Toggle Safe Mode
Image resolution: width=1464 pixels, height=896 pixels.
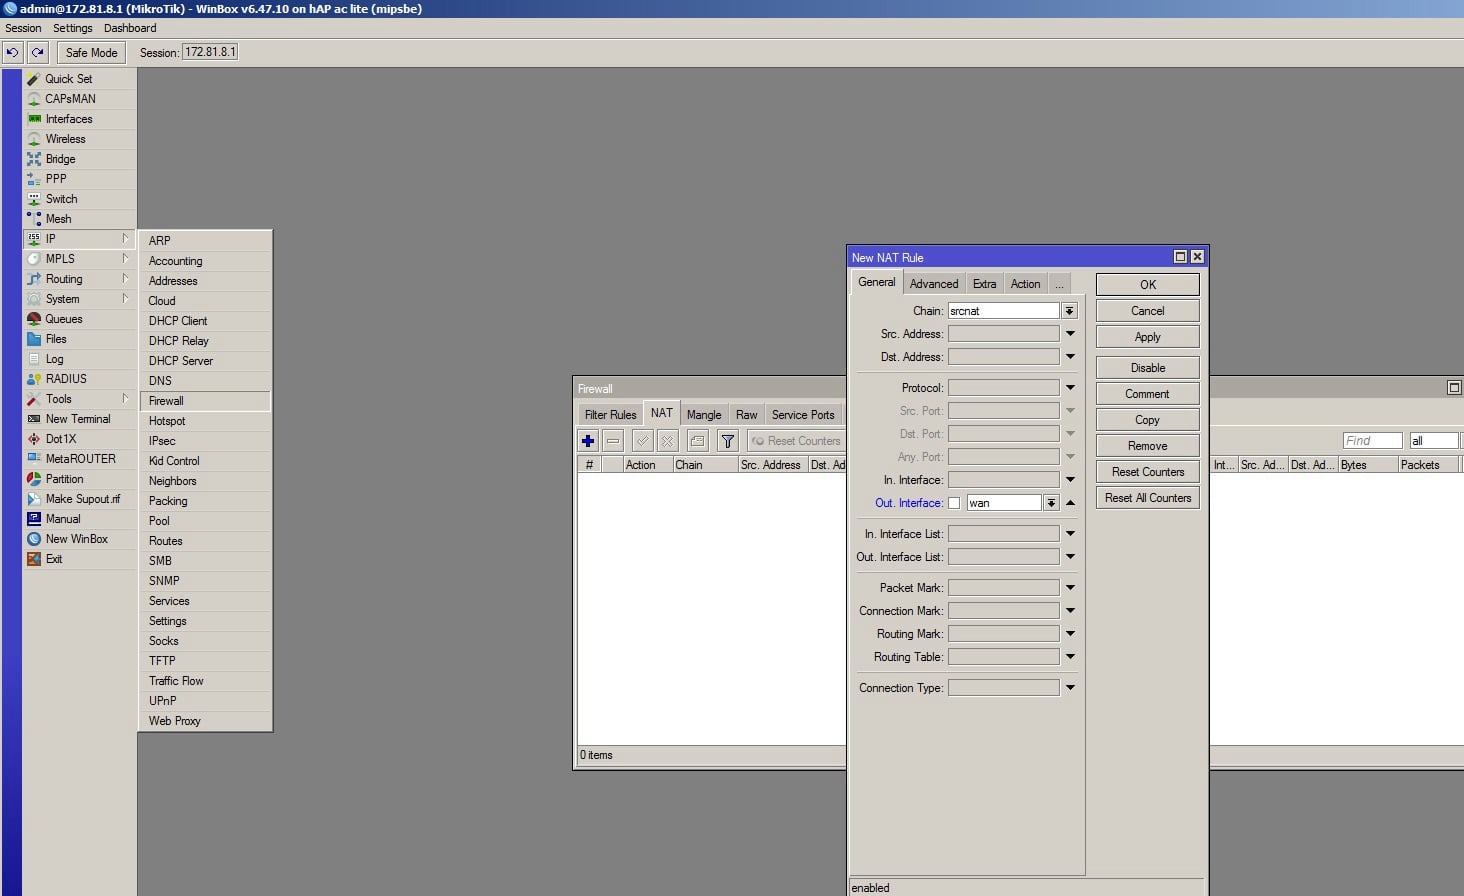point(91,52)
